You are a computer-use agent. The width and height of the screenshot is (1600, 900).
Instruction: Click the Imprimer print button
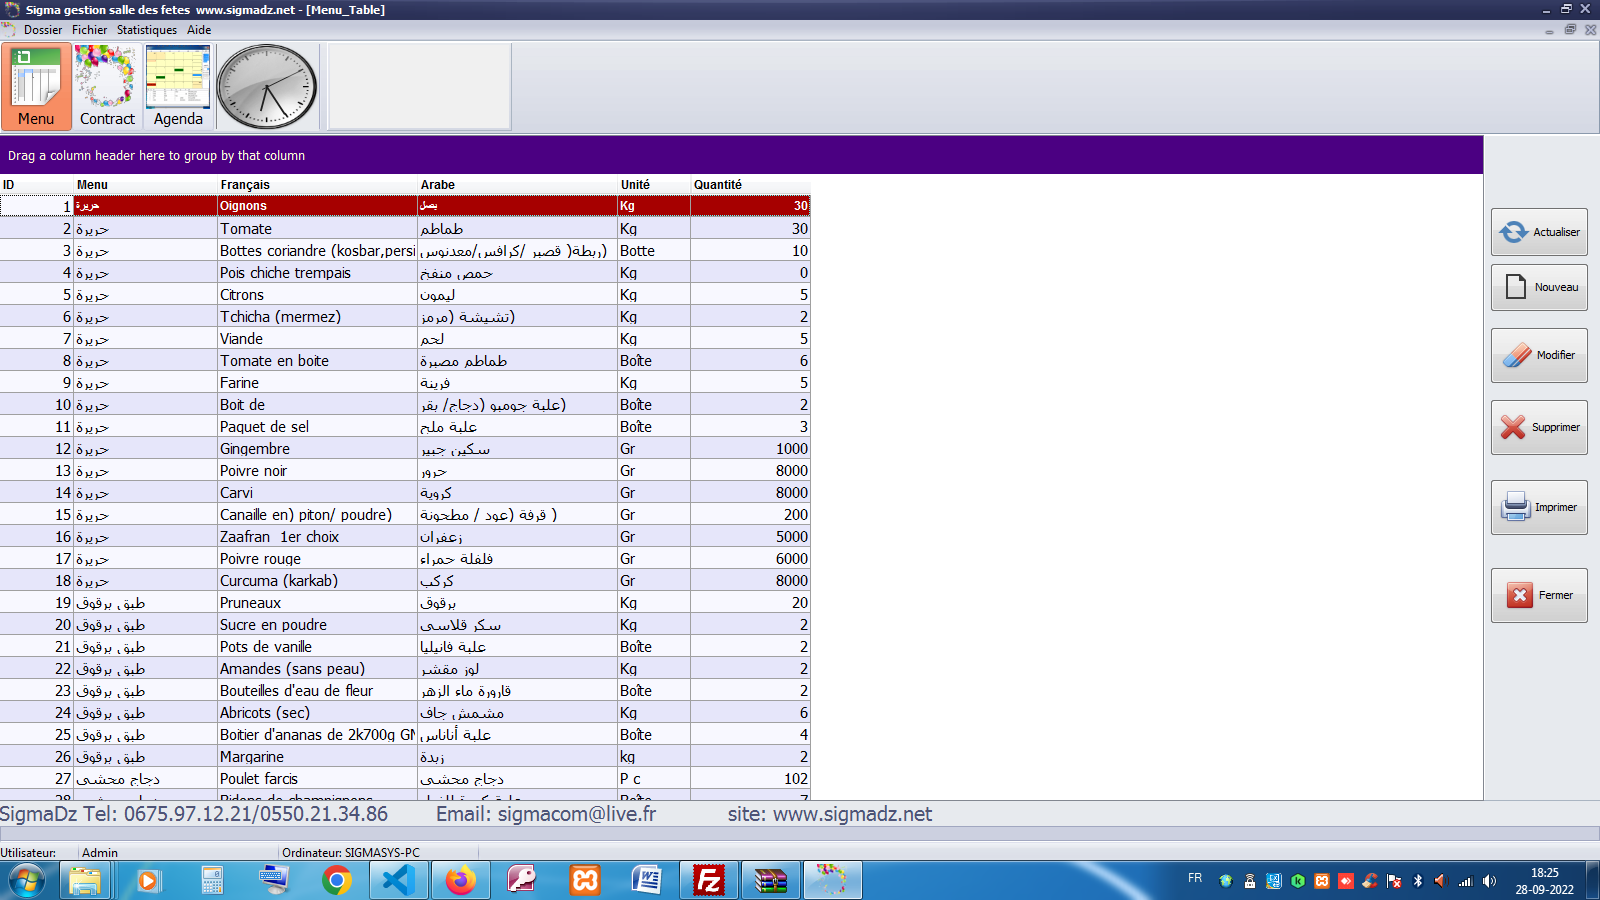(1539, 507)
